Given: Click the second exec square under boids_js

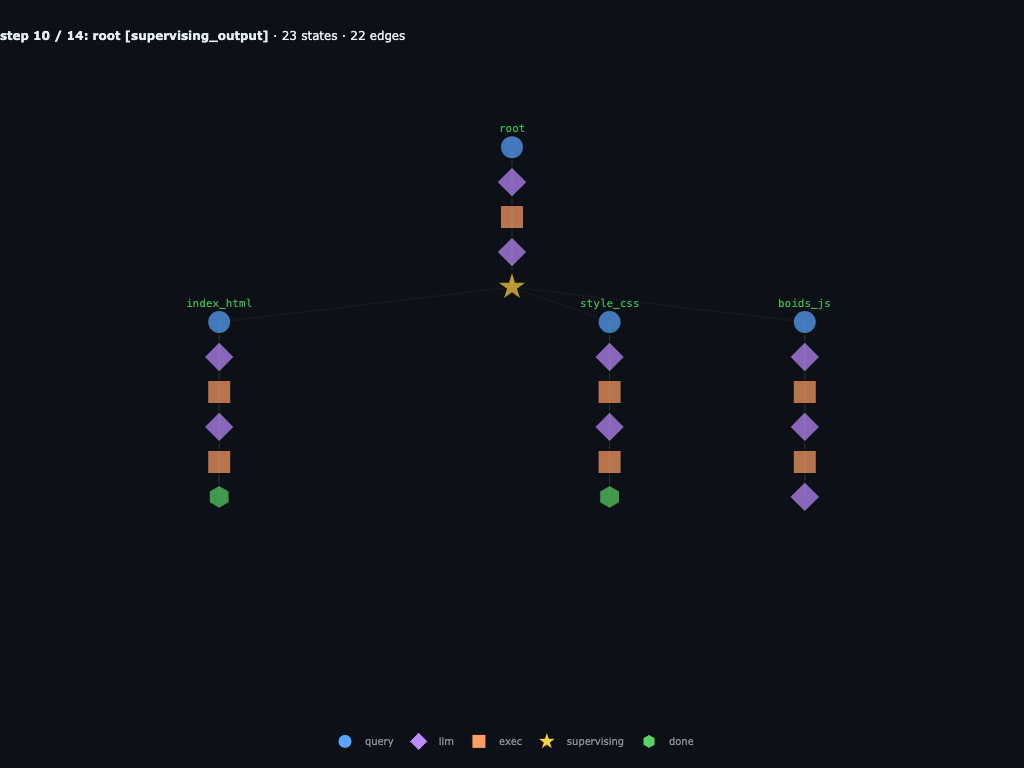Looking at the screenshot, I should tap(805, 462).
